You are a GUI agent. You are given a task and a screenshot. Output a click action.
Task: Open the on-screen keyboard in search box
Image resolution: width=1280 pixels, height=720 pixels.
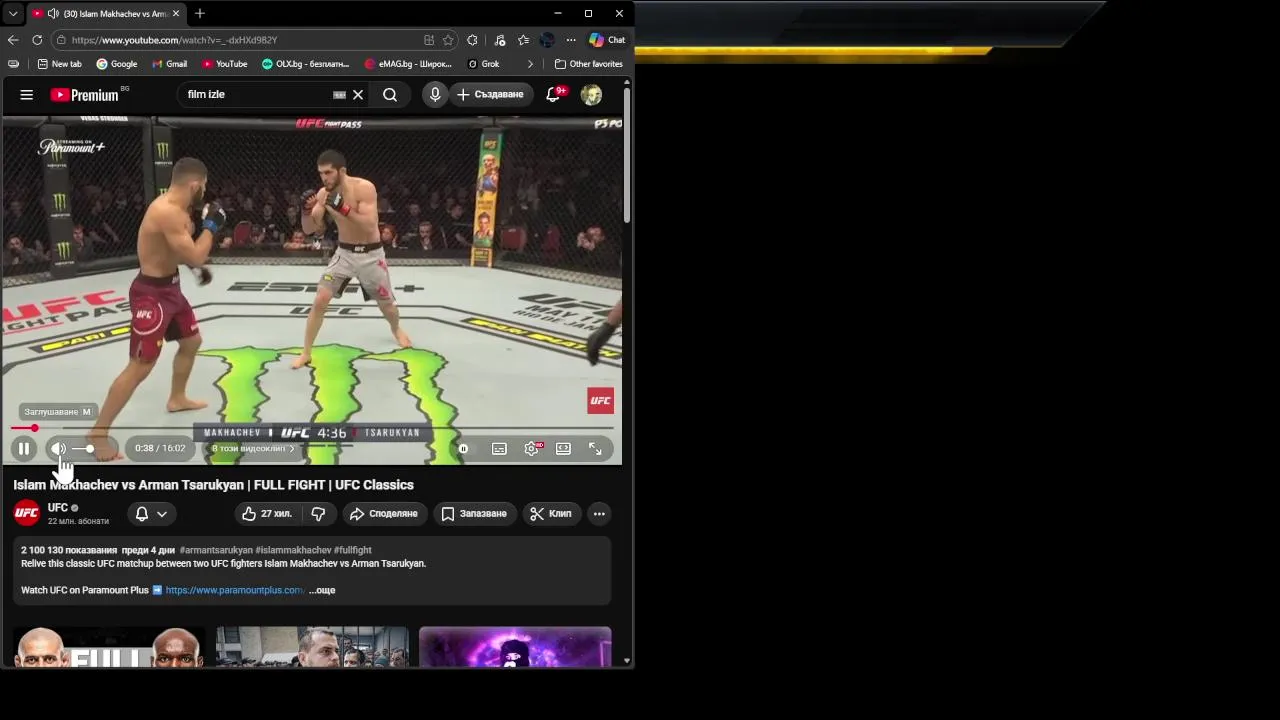click(339, 95)
